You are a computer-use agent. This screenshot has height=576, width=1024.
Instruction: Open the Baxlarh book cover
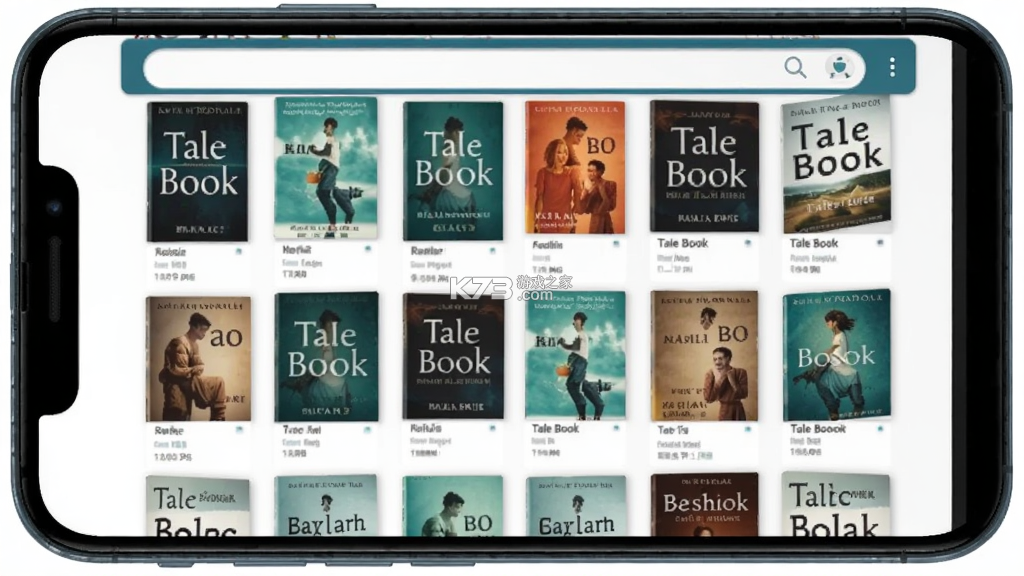pos(326,505)
